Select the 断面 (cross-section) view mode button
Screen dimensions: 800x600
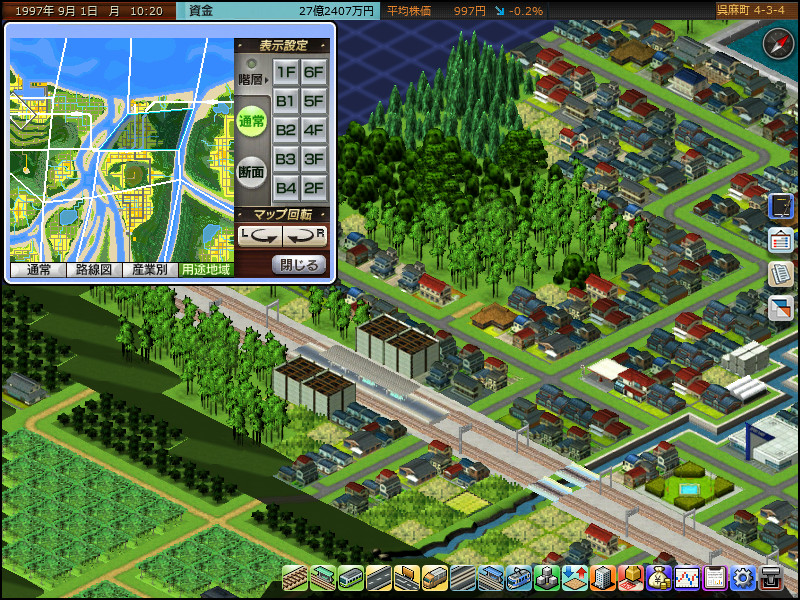click(x=252, y=172)
